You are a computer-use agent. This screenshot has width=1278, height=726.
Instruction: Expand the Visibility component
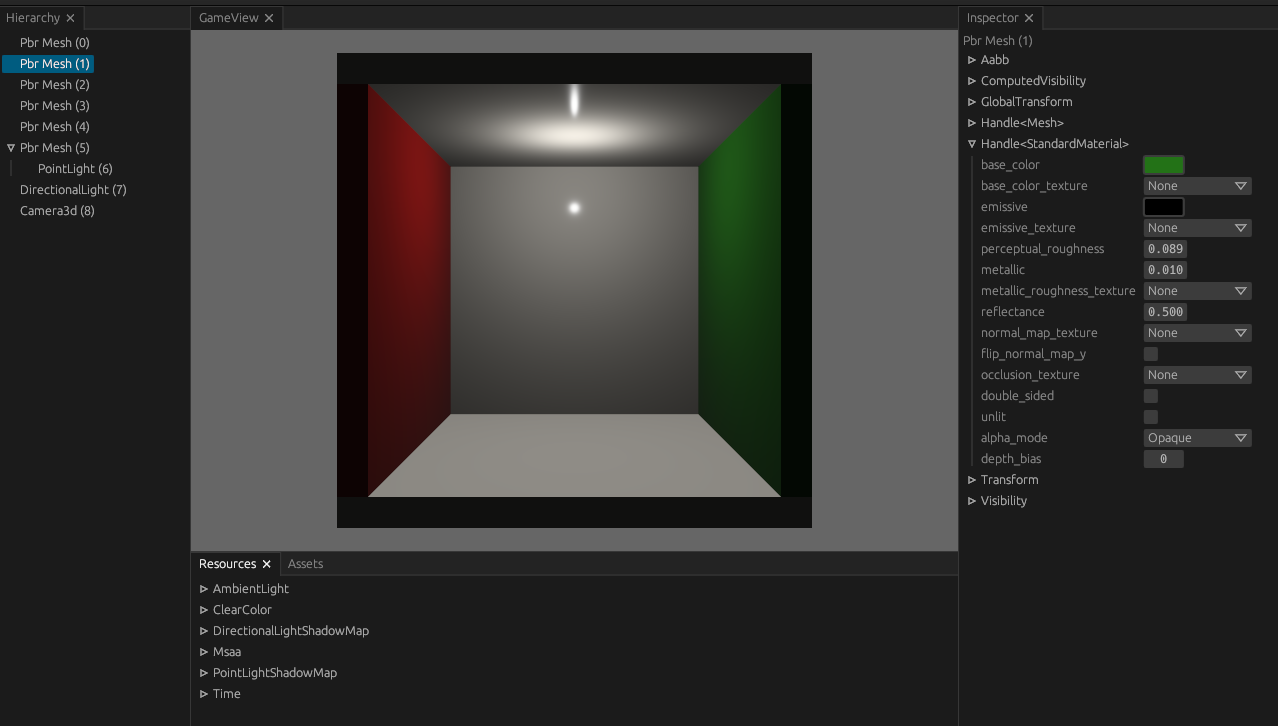(971, 501)
